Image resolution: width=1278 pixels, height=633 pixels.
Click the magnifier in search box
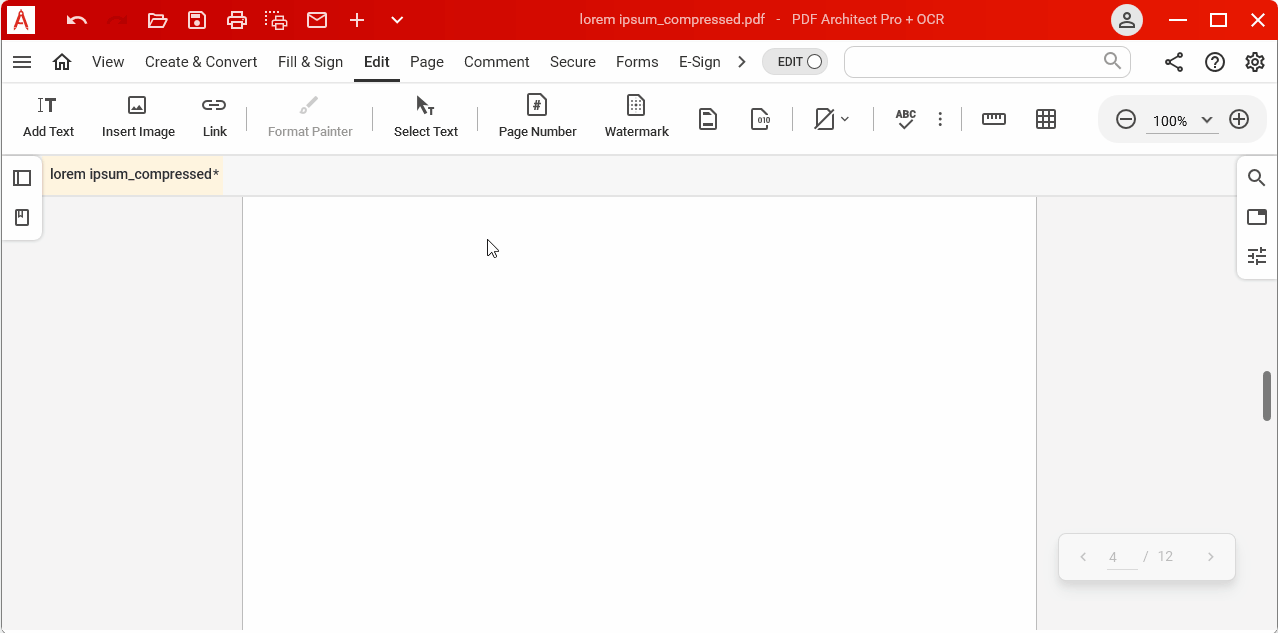(x=1112, y=61)
